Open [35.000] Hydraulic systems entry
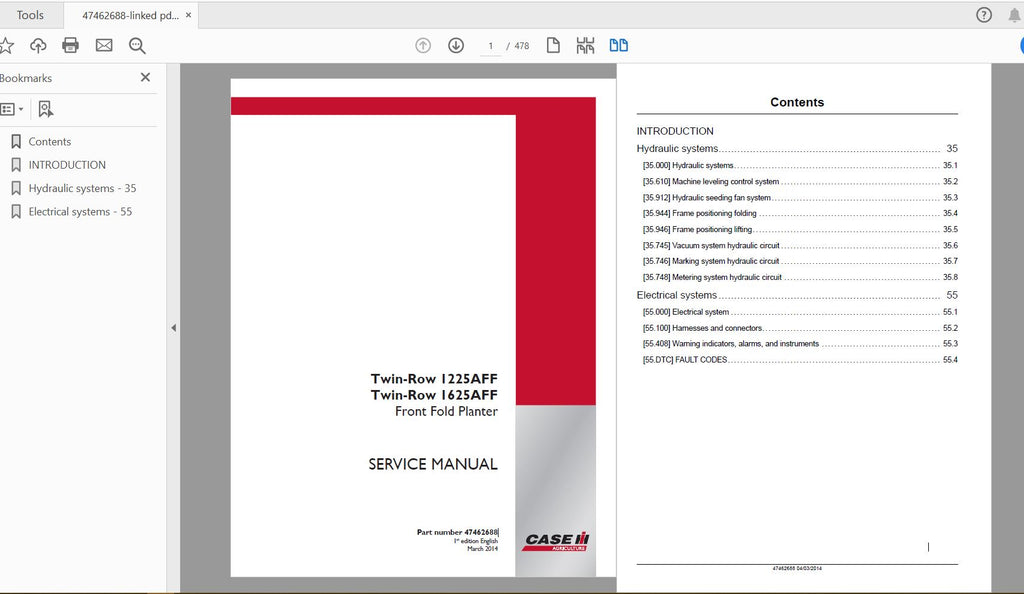The height and width of the screenshot is (594, 1024). point(800,166)
